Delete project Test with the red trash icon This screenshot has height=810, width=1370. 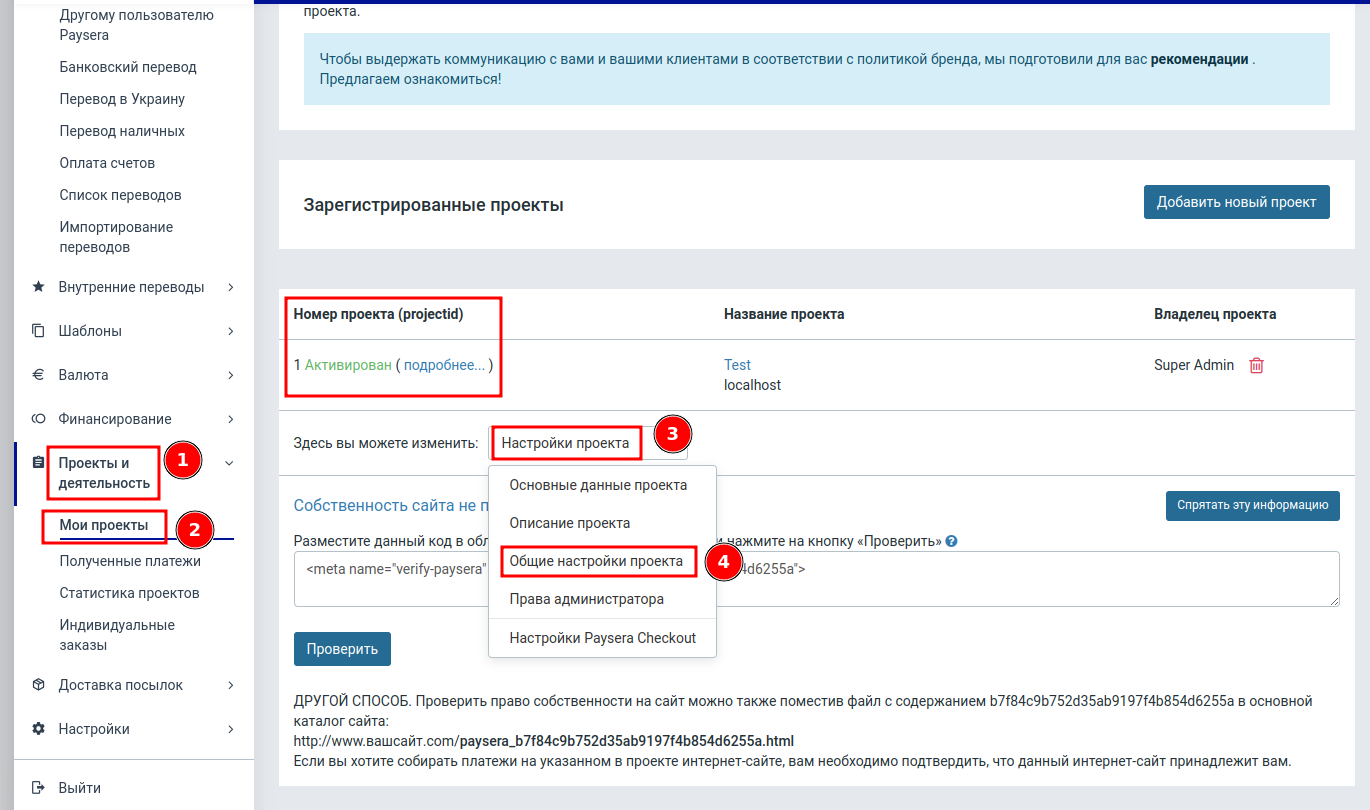[1257, 366]
